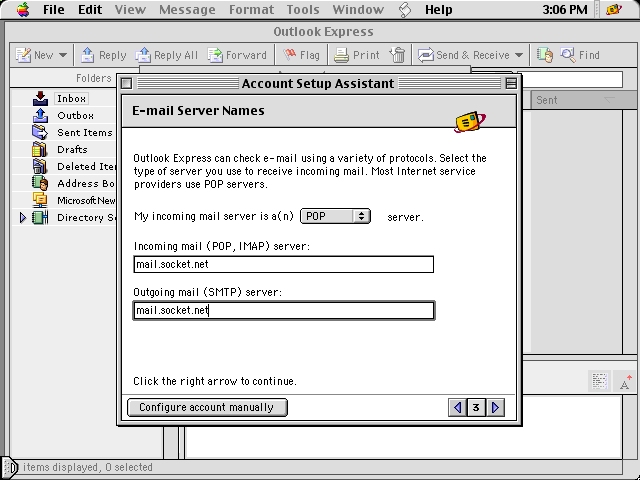This screenshot has width=640, height=480.
Task: Select the Sent Items folder
Action: point(84,133)
